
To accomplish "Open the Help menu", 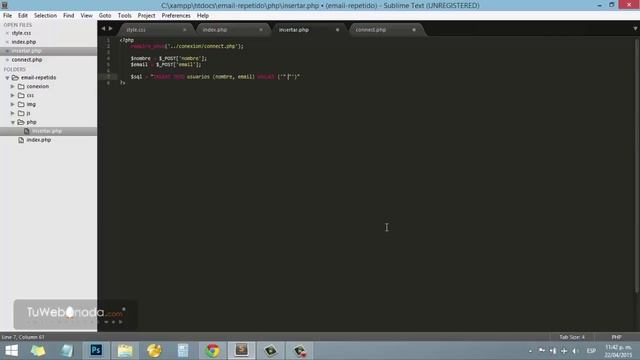I will 203,16.
